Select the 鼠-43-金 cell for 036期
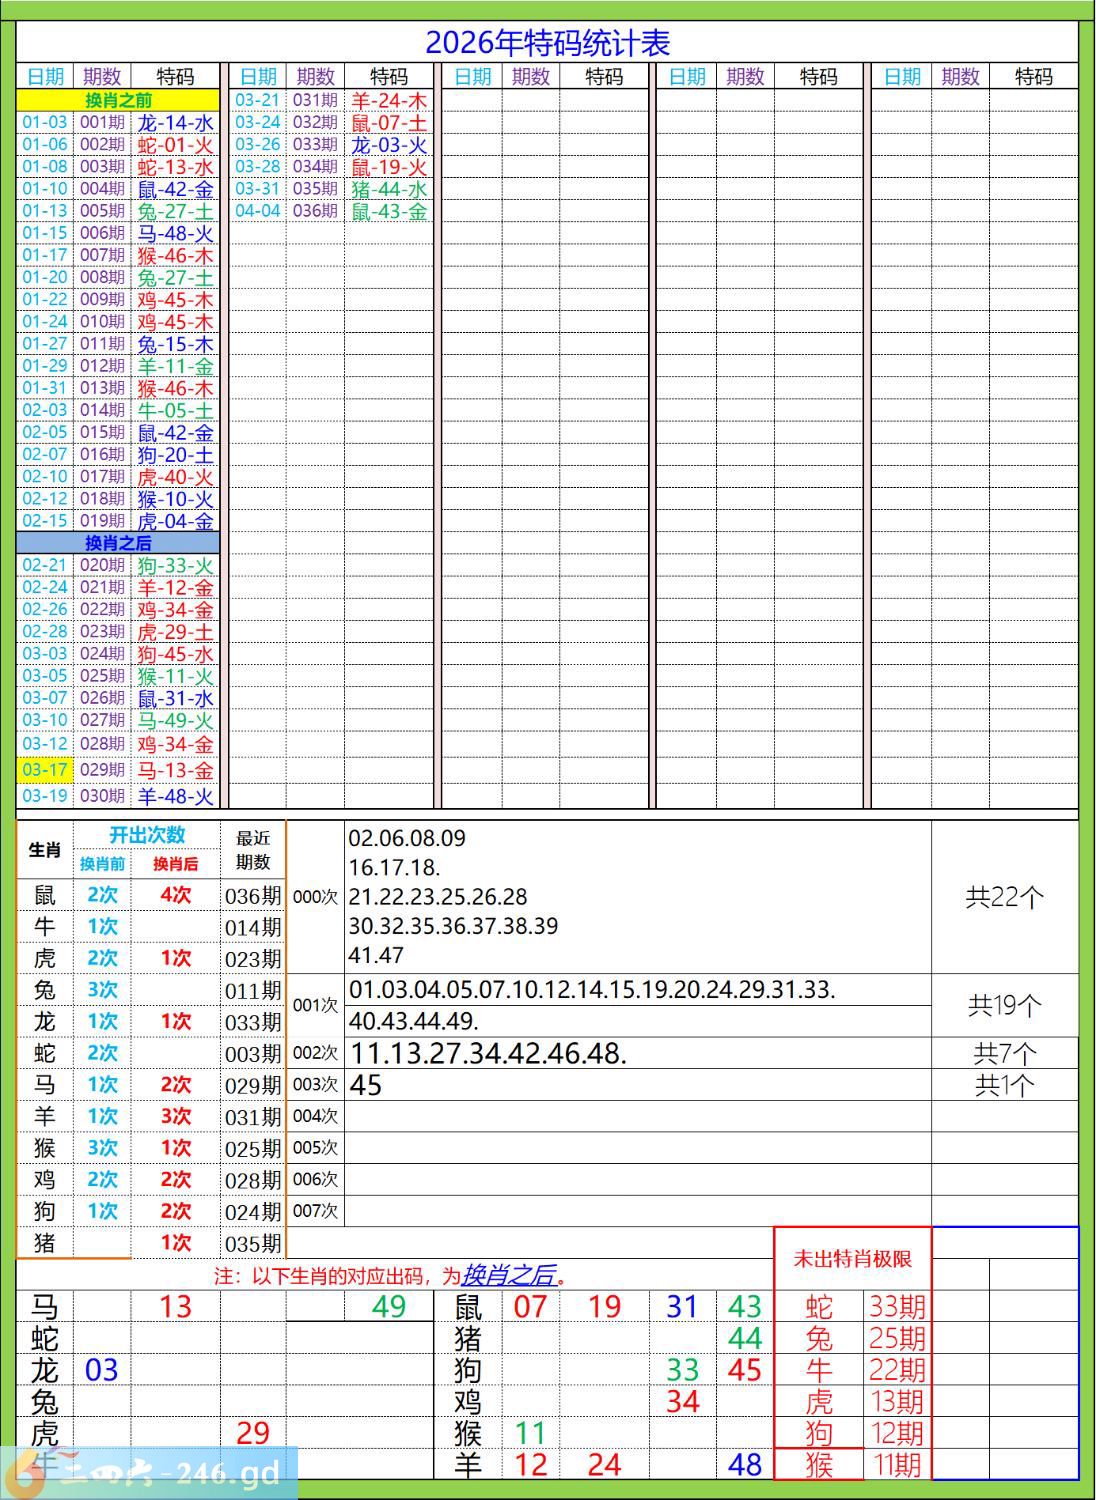 tap(389, 211)
